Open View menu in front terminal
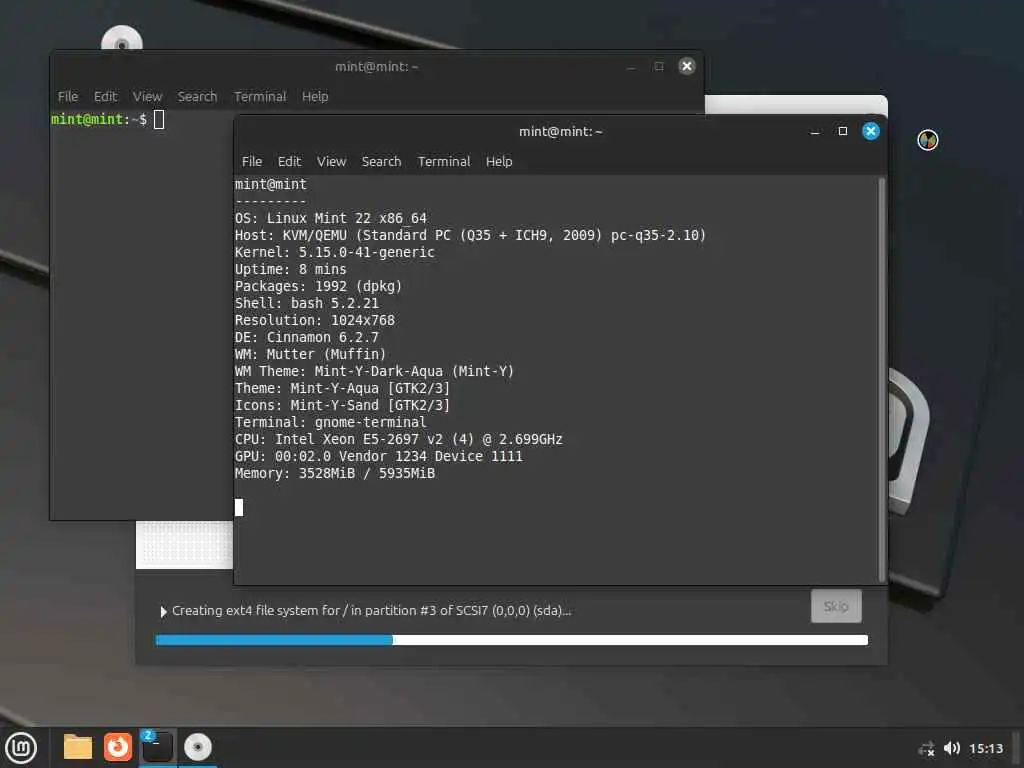Screen dimensions: 1024x768 331,161
